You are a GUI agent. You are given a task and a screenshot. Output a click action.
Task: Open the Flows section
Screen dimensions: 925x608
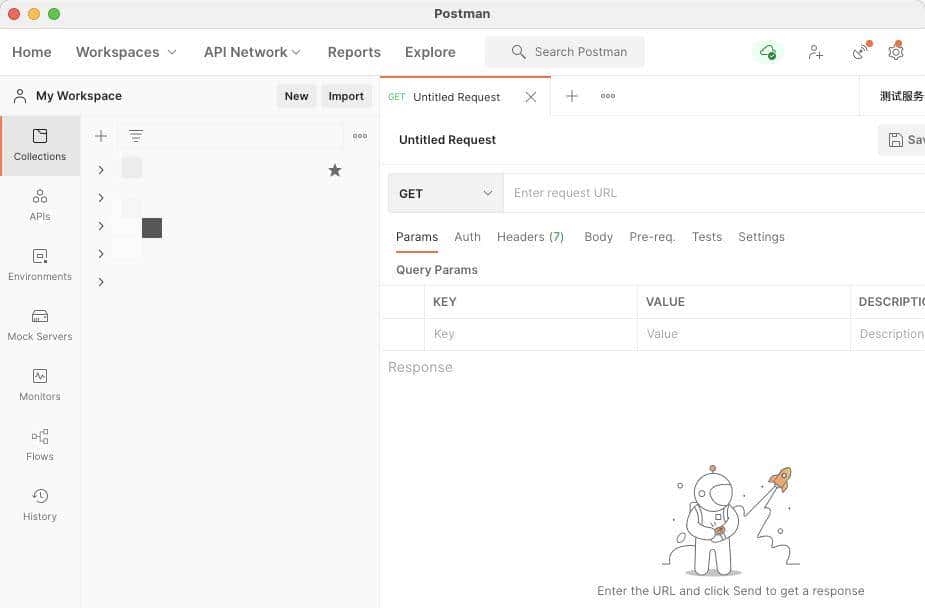pos(40,445)
